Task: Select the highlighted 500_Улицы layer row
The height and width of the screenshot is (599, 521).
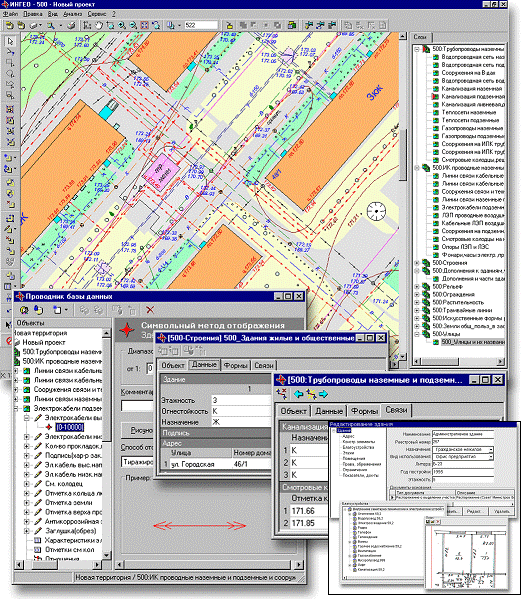Action: [x=473, y=342]
